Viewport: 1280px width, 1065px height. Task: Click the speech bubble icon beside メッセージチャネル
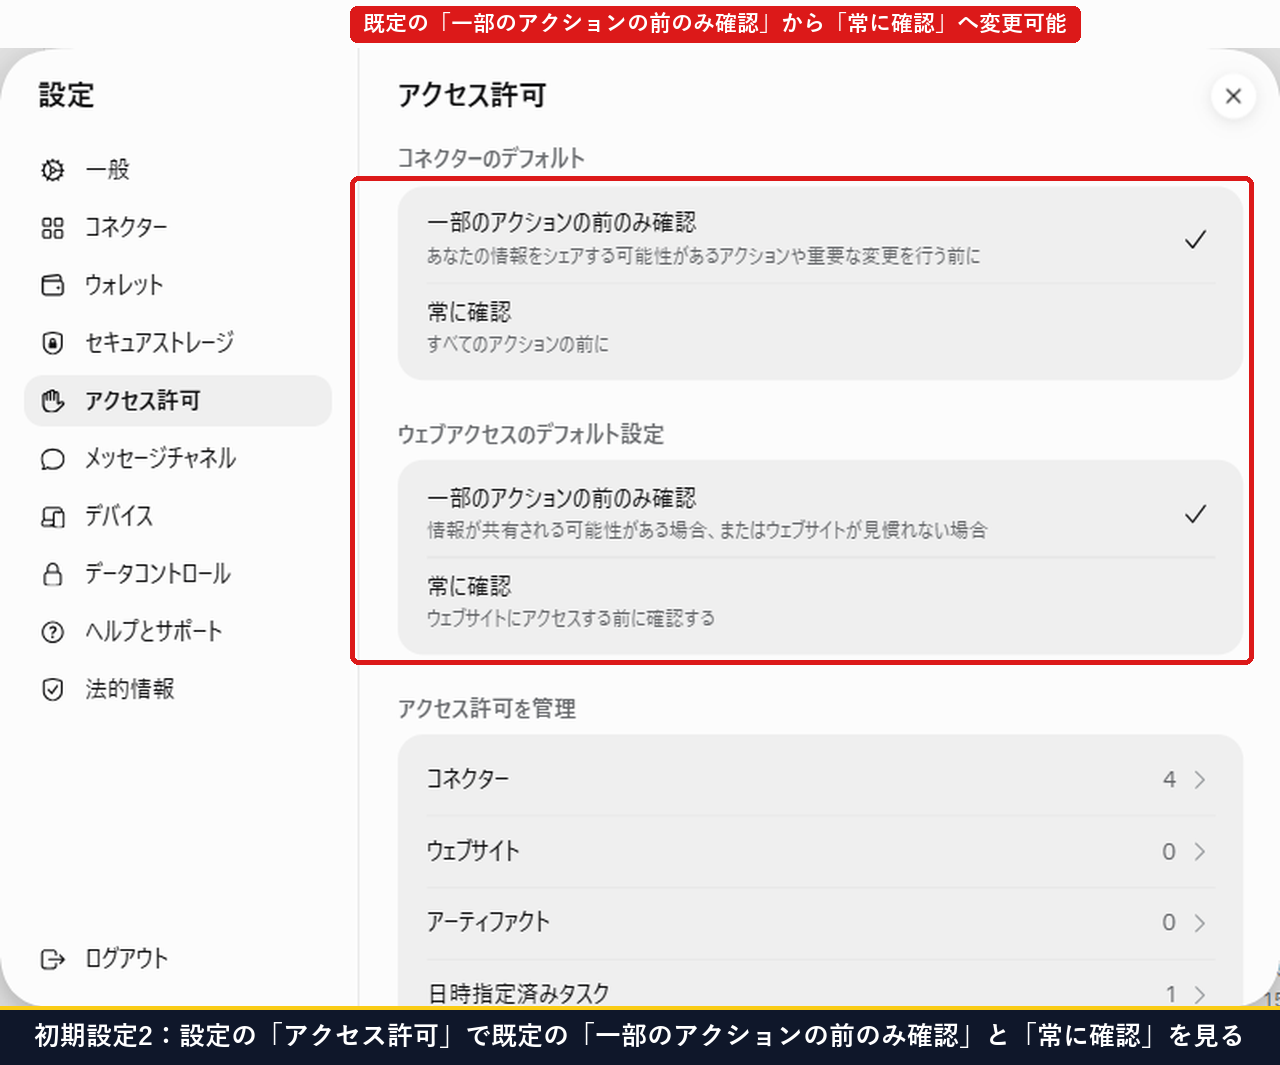click(x=53, y=459)
